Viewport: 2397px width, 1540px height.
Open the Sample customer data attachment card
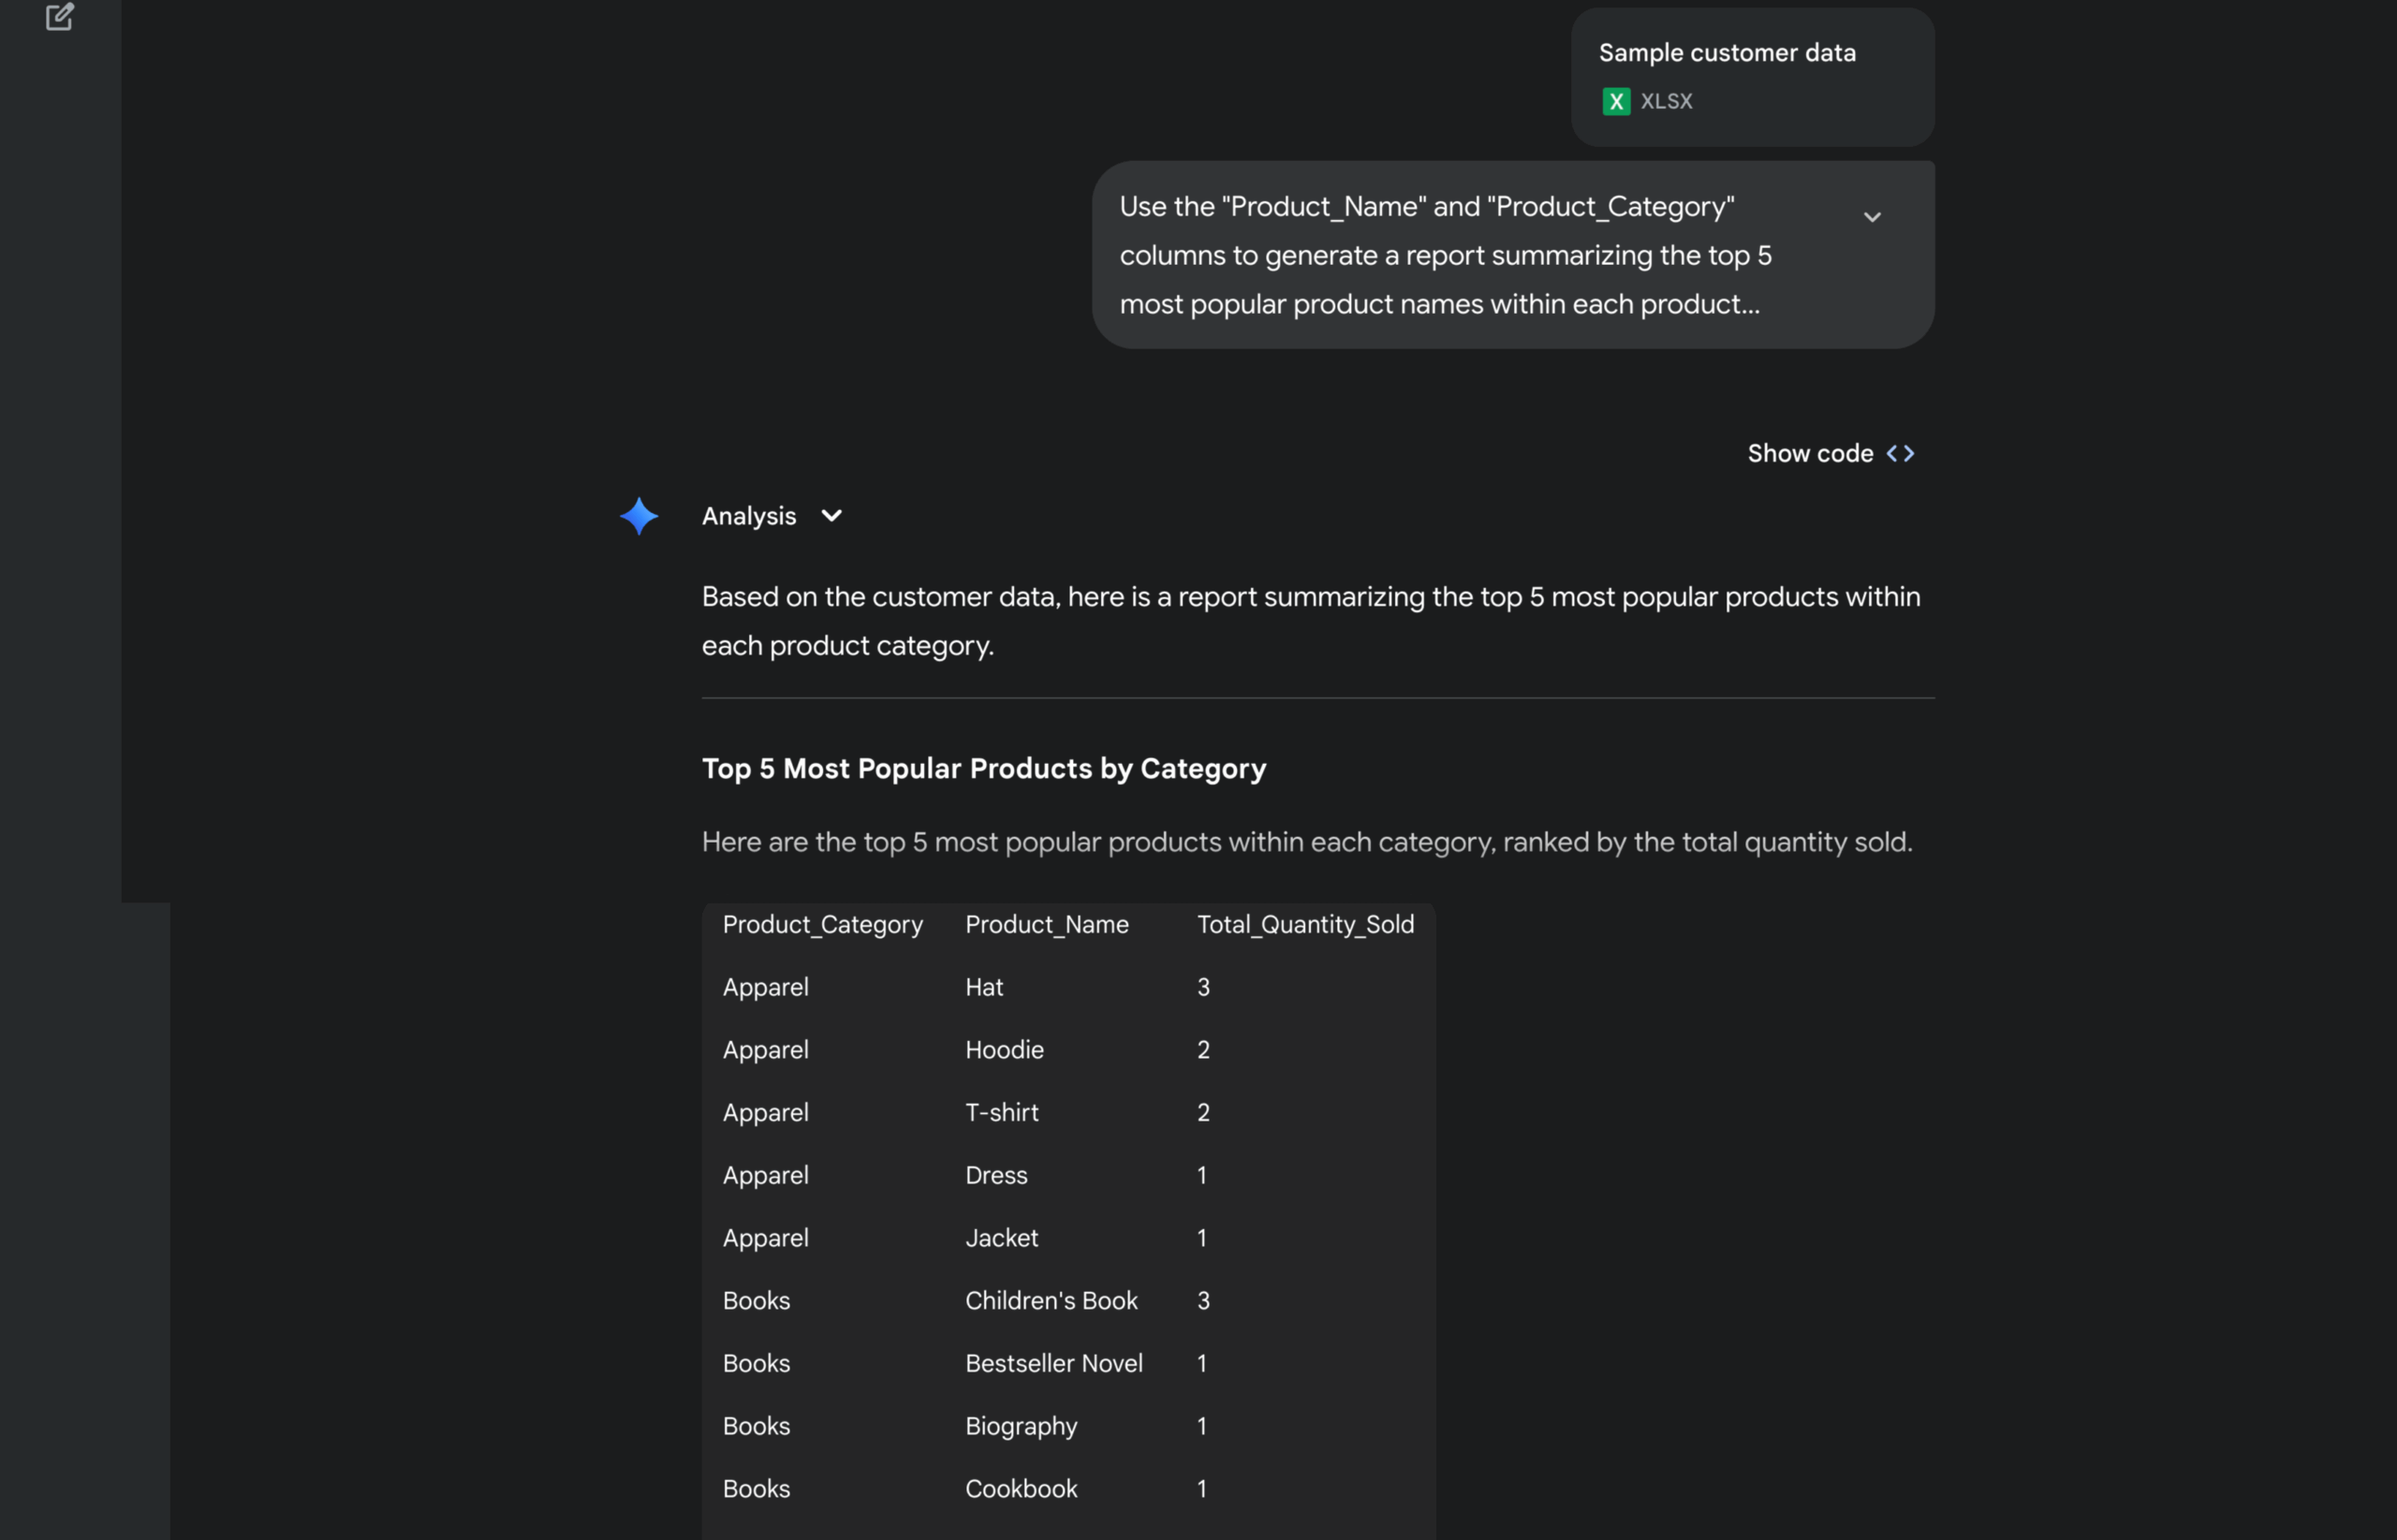[1750, 77]
